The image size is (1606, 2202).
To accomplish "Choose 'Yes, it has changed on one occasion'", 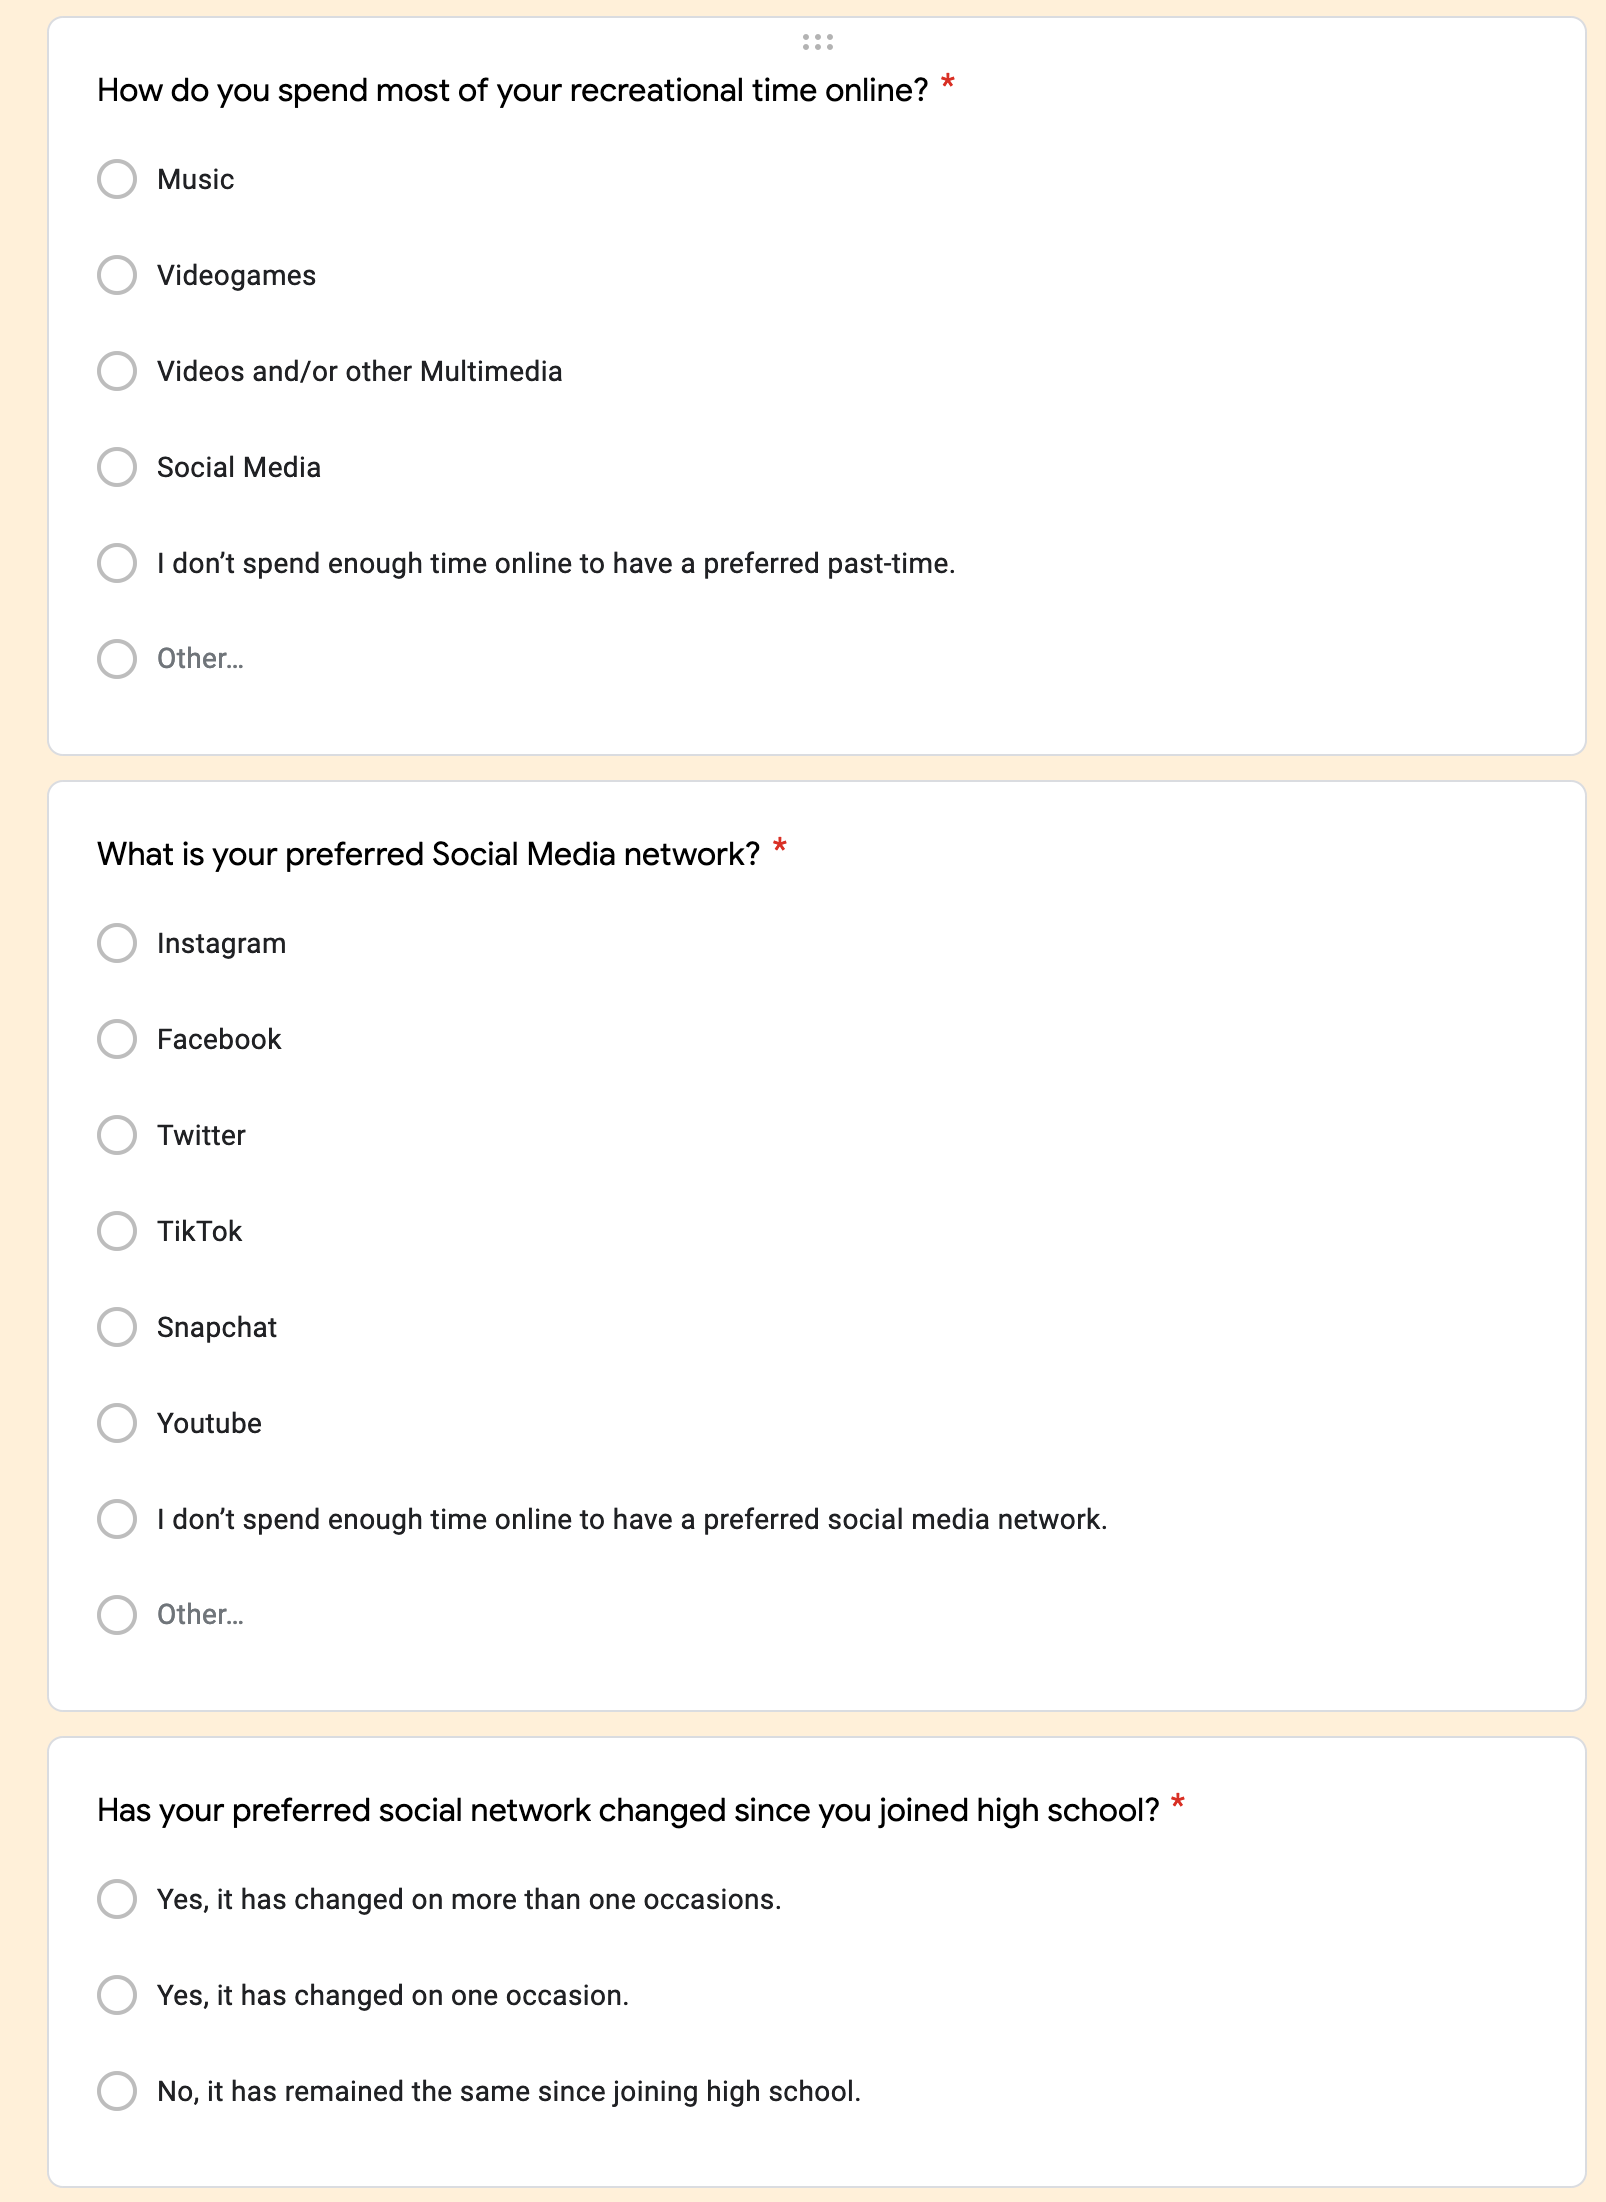I will click(117, 1995).
